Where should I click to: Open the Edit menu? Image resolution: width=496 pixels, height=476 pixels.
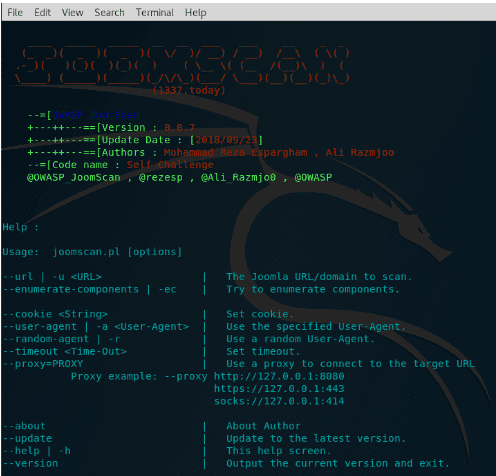(42, 13)
